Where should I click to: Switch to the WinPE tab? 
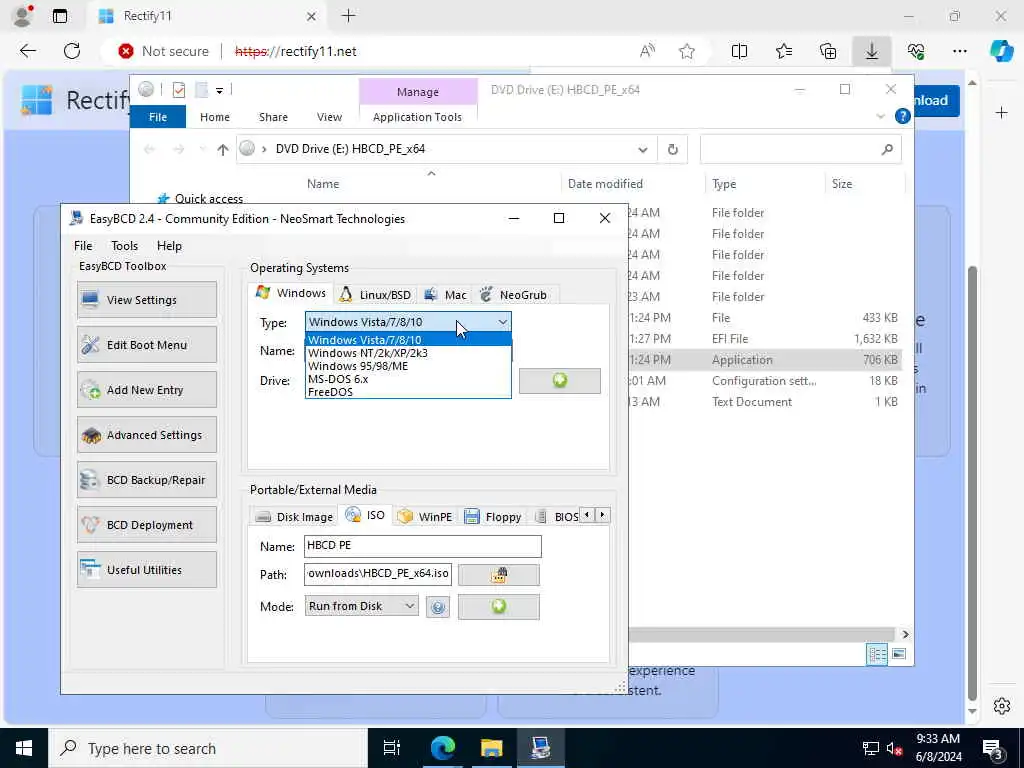click(x=424, y=517)
